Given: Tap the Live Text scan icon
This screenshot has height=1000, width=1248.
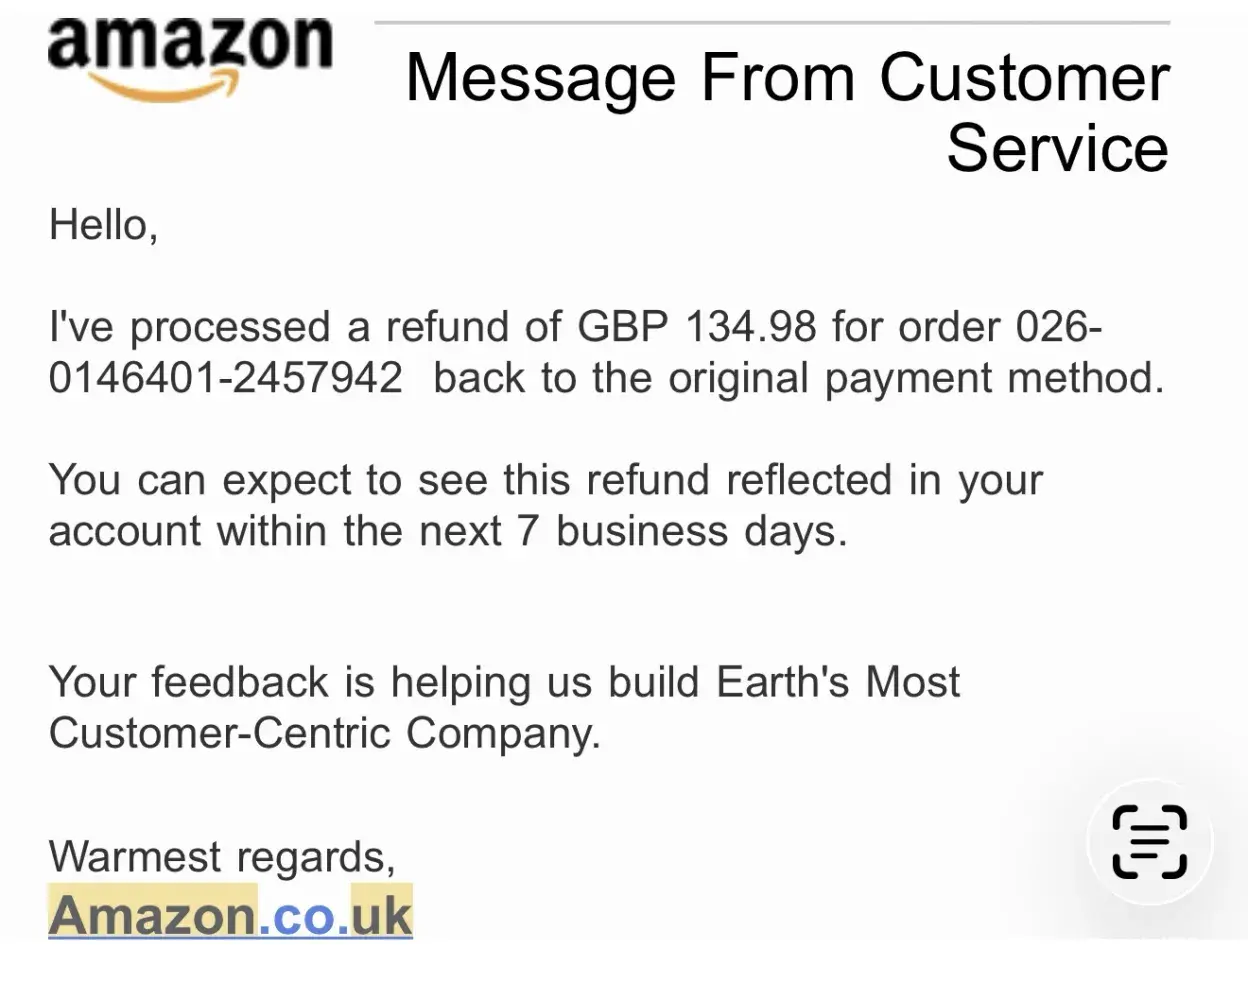Looking at the screenshot, I should (1149, 842).
